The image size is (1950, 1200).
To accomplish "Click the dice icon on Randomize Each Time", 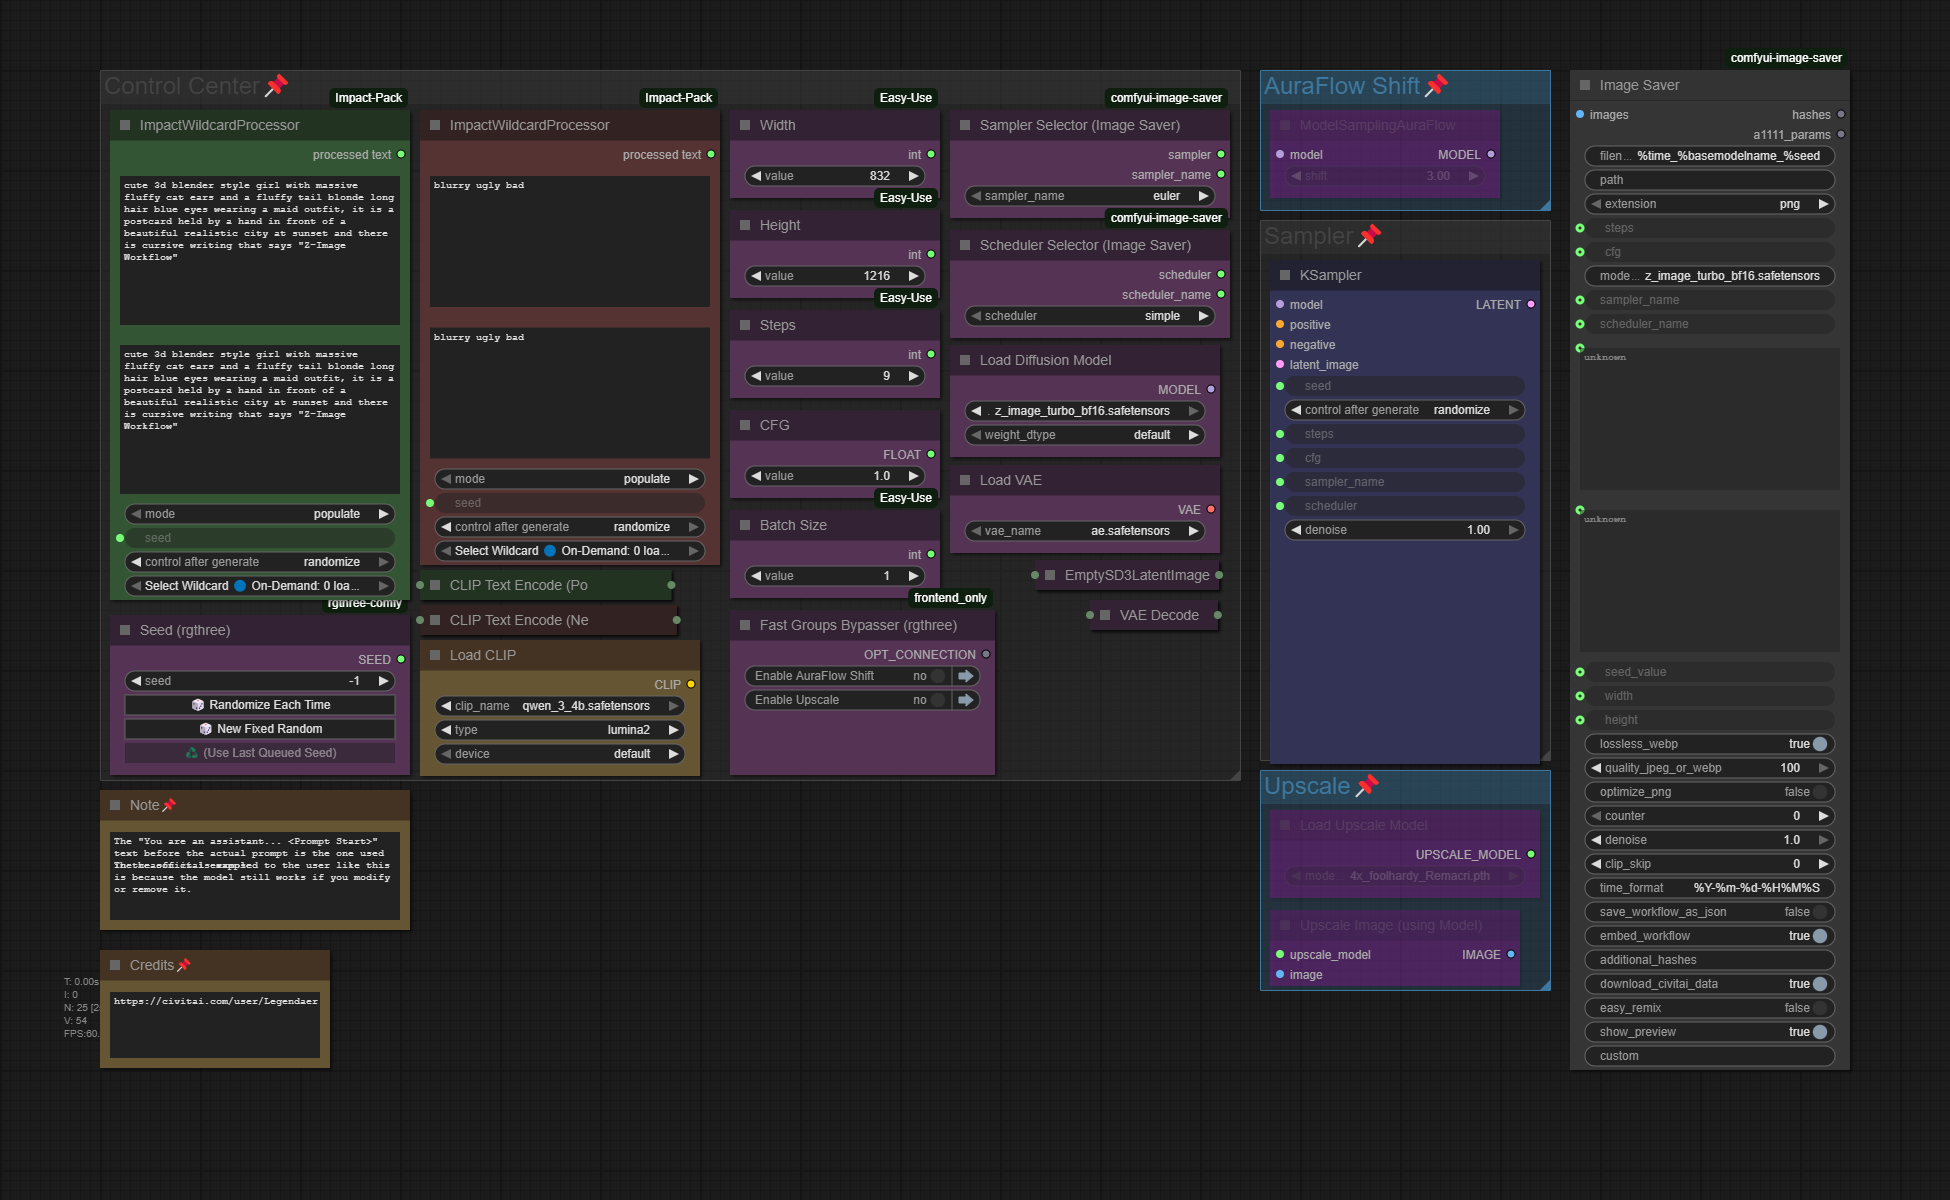I will pos(198,705).
